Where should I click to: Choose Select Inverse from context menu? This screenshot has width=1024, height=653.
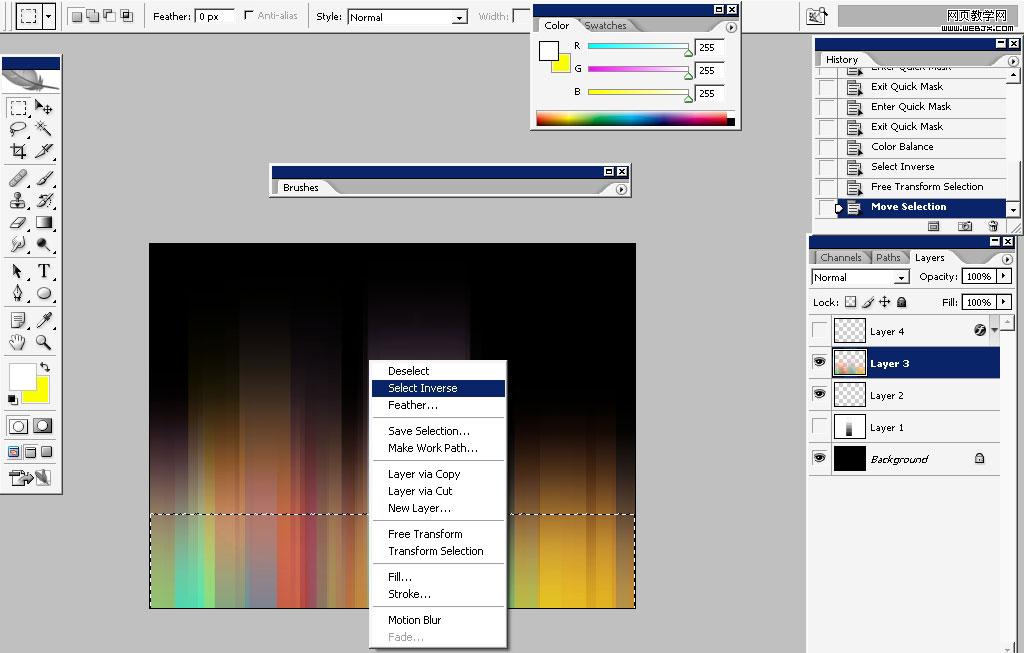(x=423, y=388)
